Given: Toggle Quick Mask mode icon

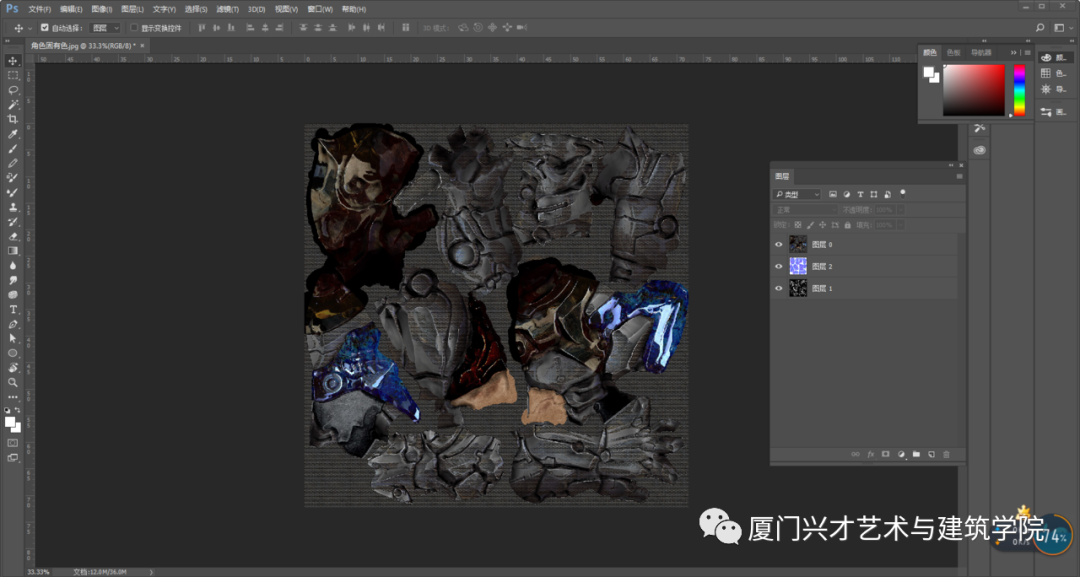Looking at the screenshot, I should pyautogui.click(x=12, y=443).
